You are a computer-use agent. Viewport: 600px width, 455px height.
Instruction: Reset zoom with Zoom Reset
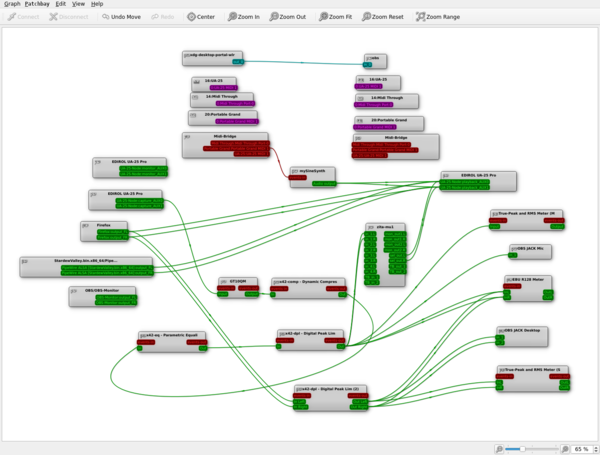[x=384, y=17]
